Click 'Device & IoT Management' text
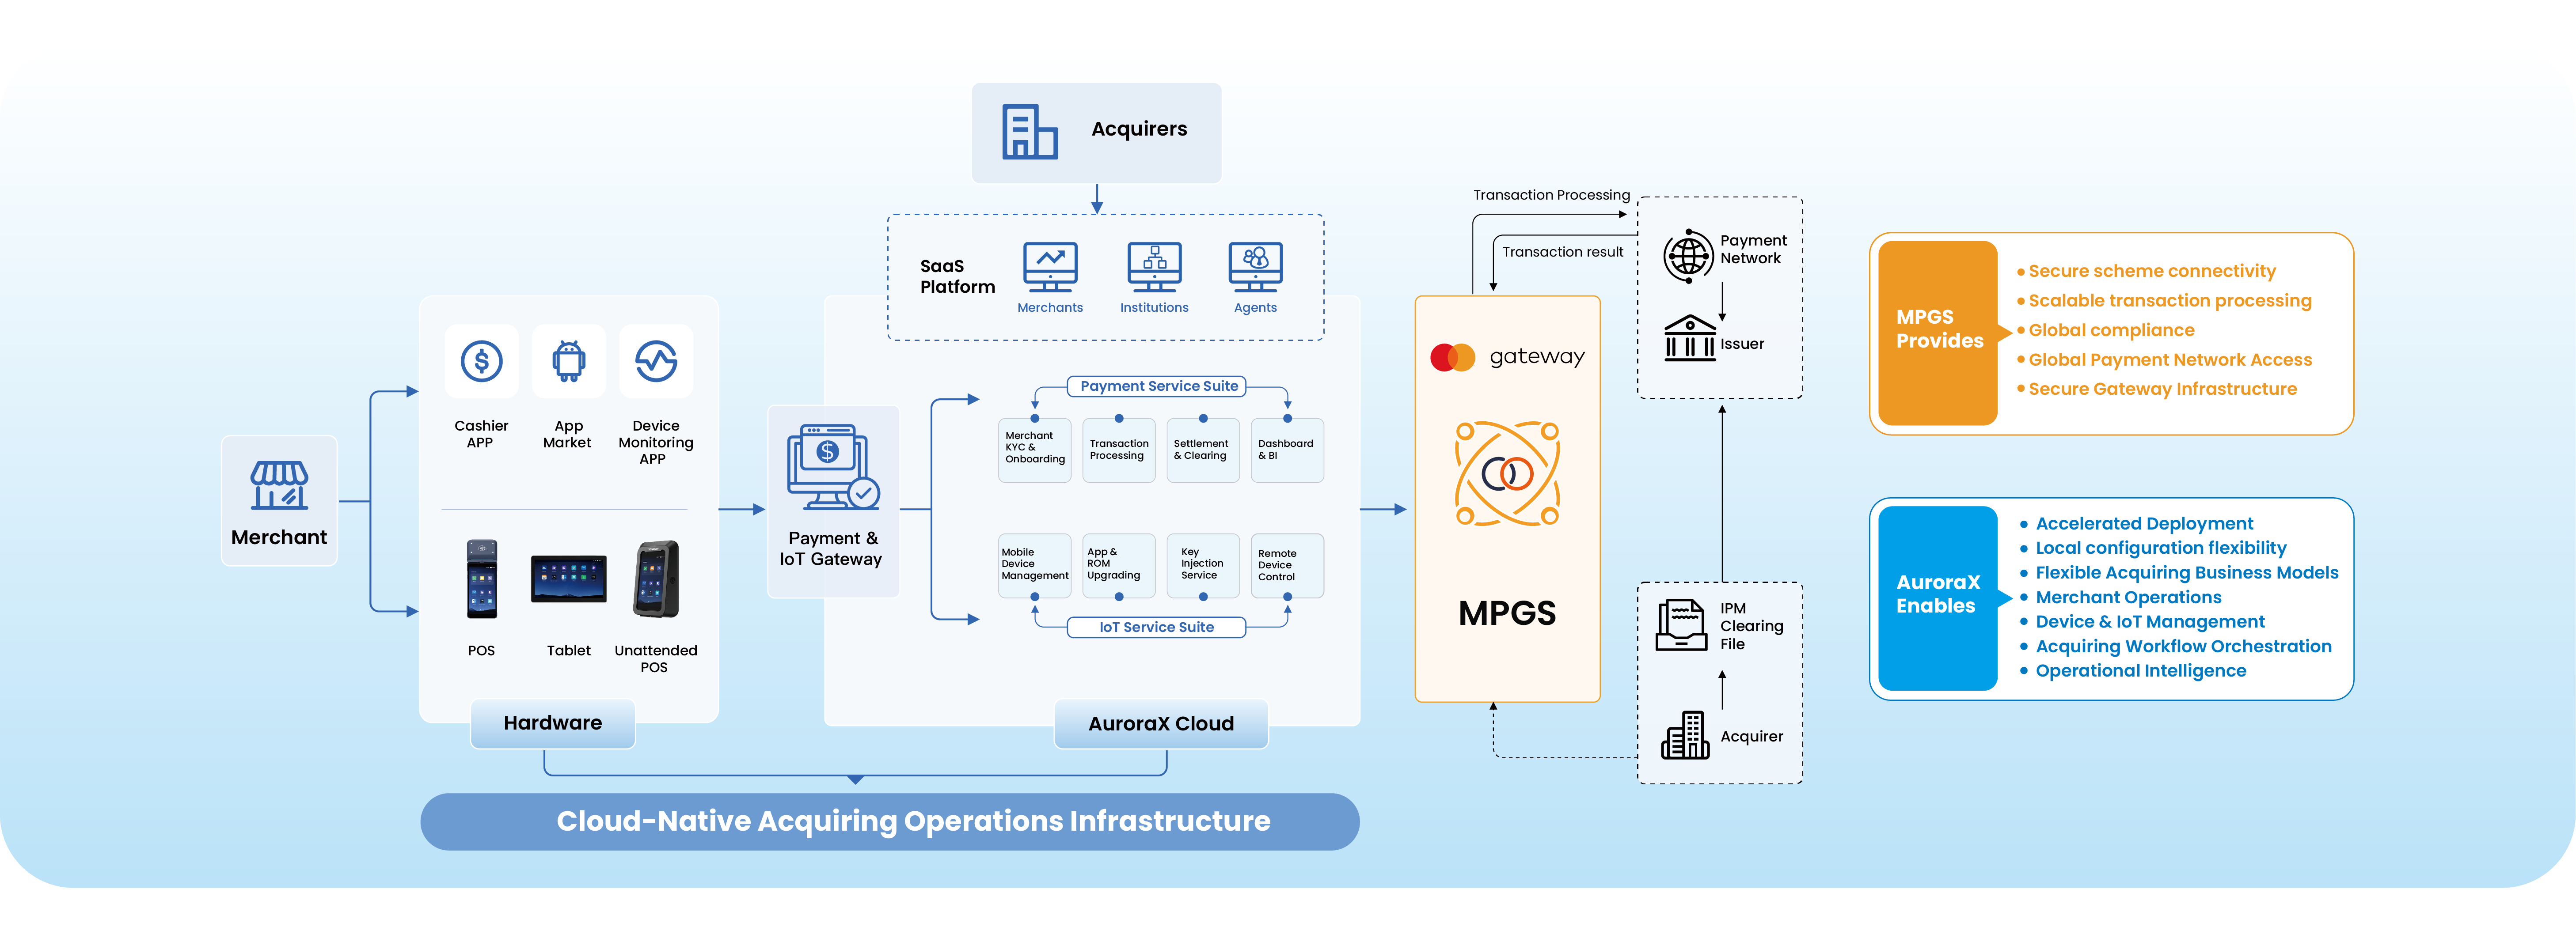 2150,622
